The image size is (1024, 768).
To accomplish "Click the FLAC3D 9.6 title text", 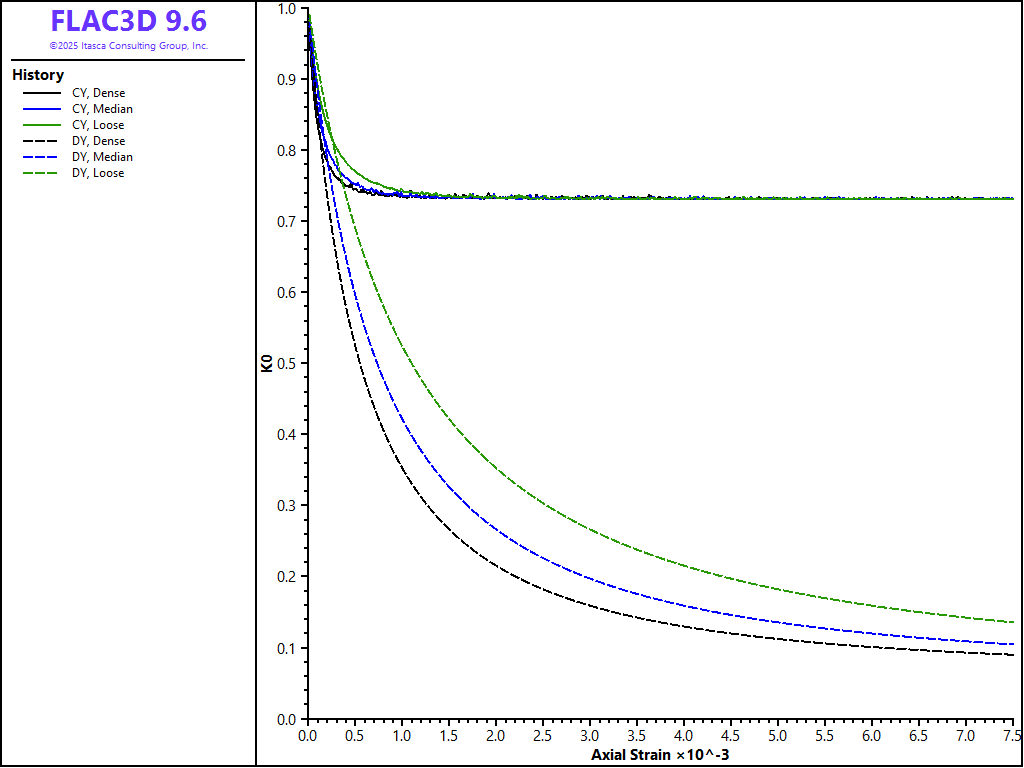I will (x=128, y=21).
